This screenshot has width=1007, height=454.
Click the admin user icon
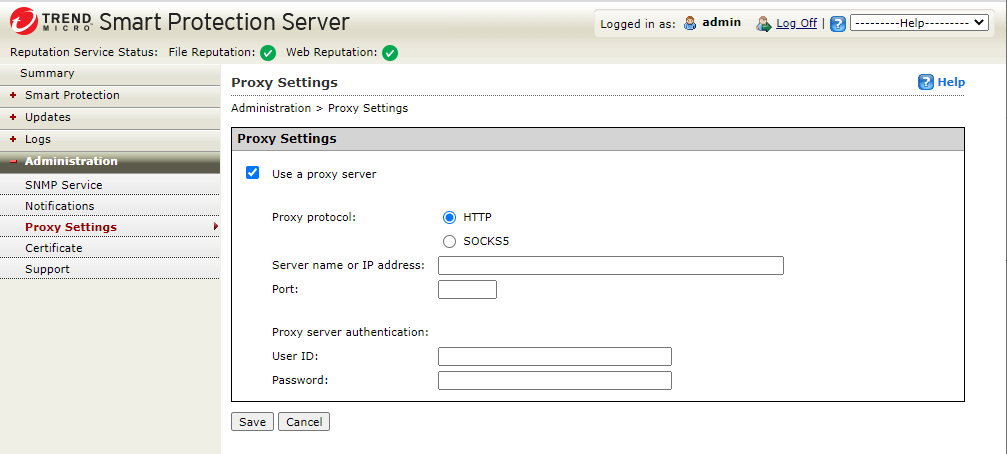point(690,23)
